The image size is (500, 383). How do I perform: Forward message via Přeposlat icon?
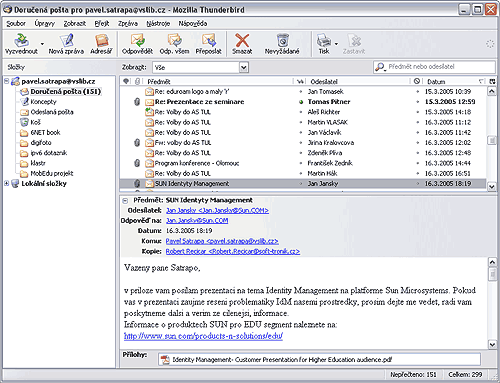[x=209, y=43]
